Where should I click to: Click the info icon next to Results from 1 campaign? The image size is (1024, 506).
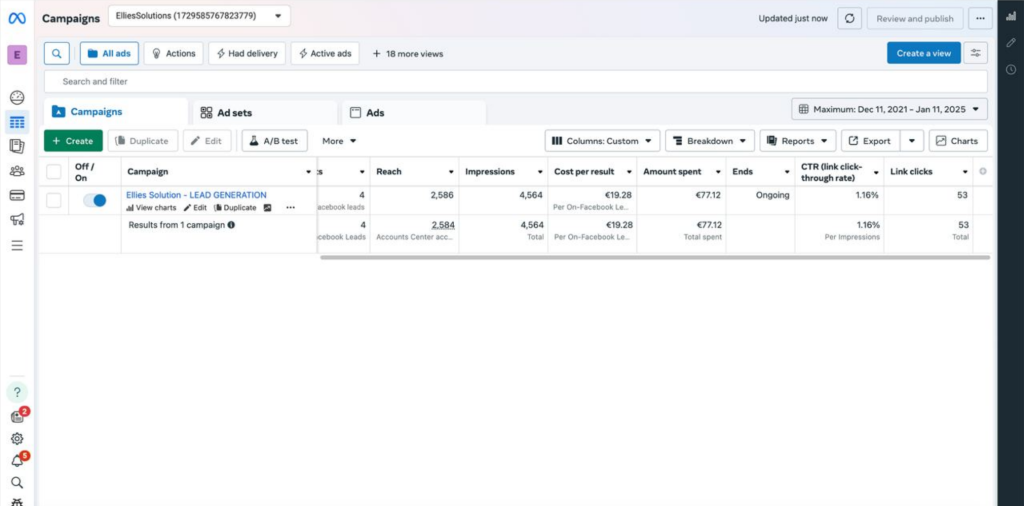(231, 225)
